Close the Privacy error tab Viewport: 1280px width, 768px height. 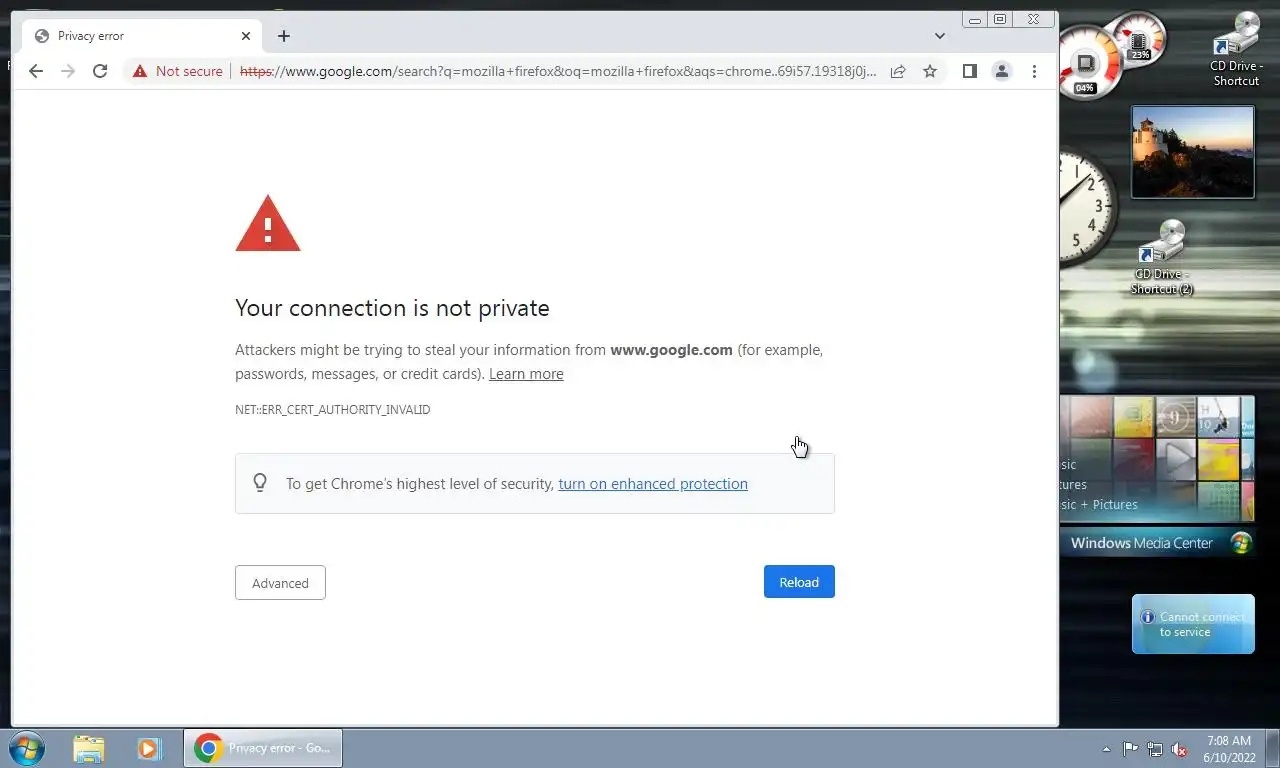click(x=246, y=36)
